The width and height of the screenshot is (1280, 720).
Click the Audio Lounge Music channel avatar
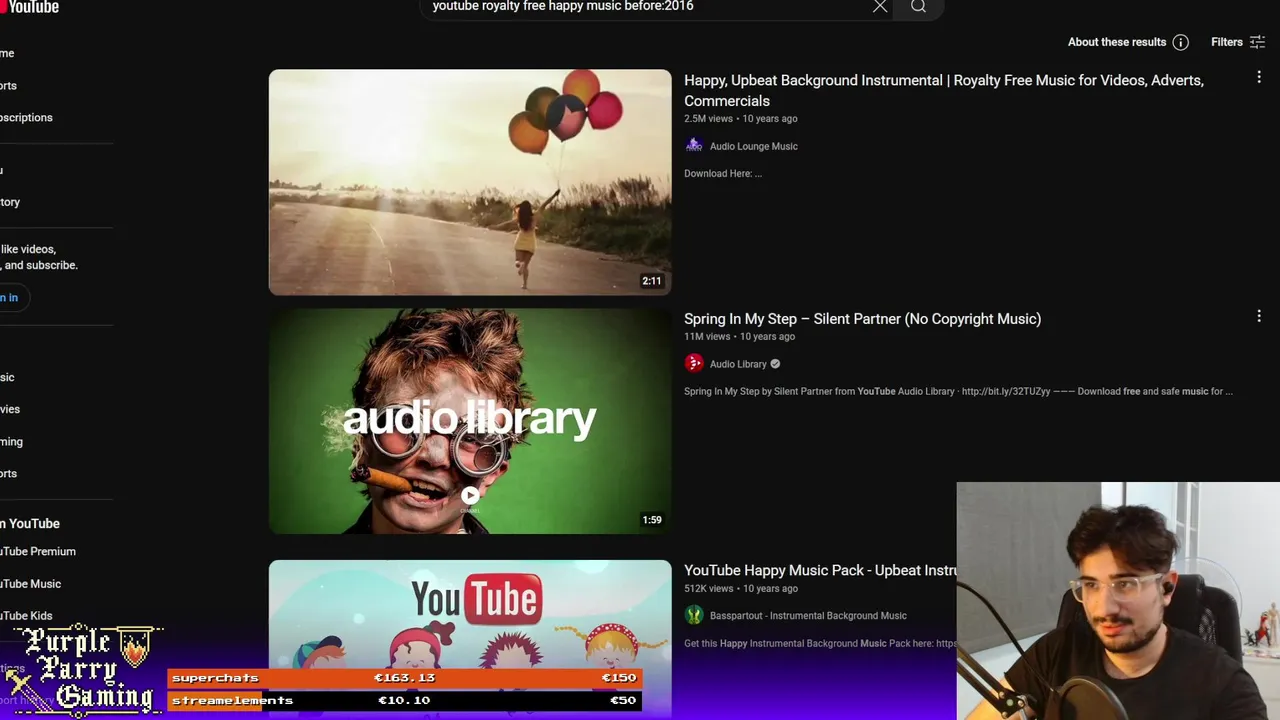click(694, 146)
